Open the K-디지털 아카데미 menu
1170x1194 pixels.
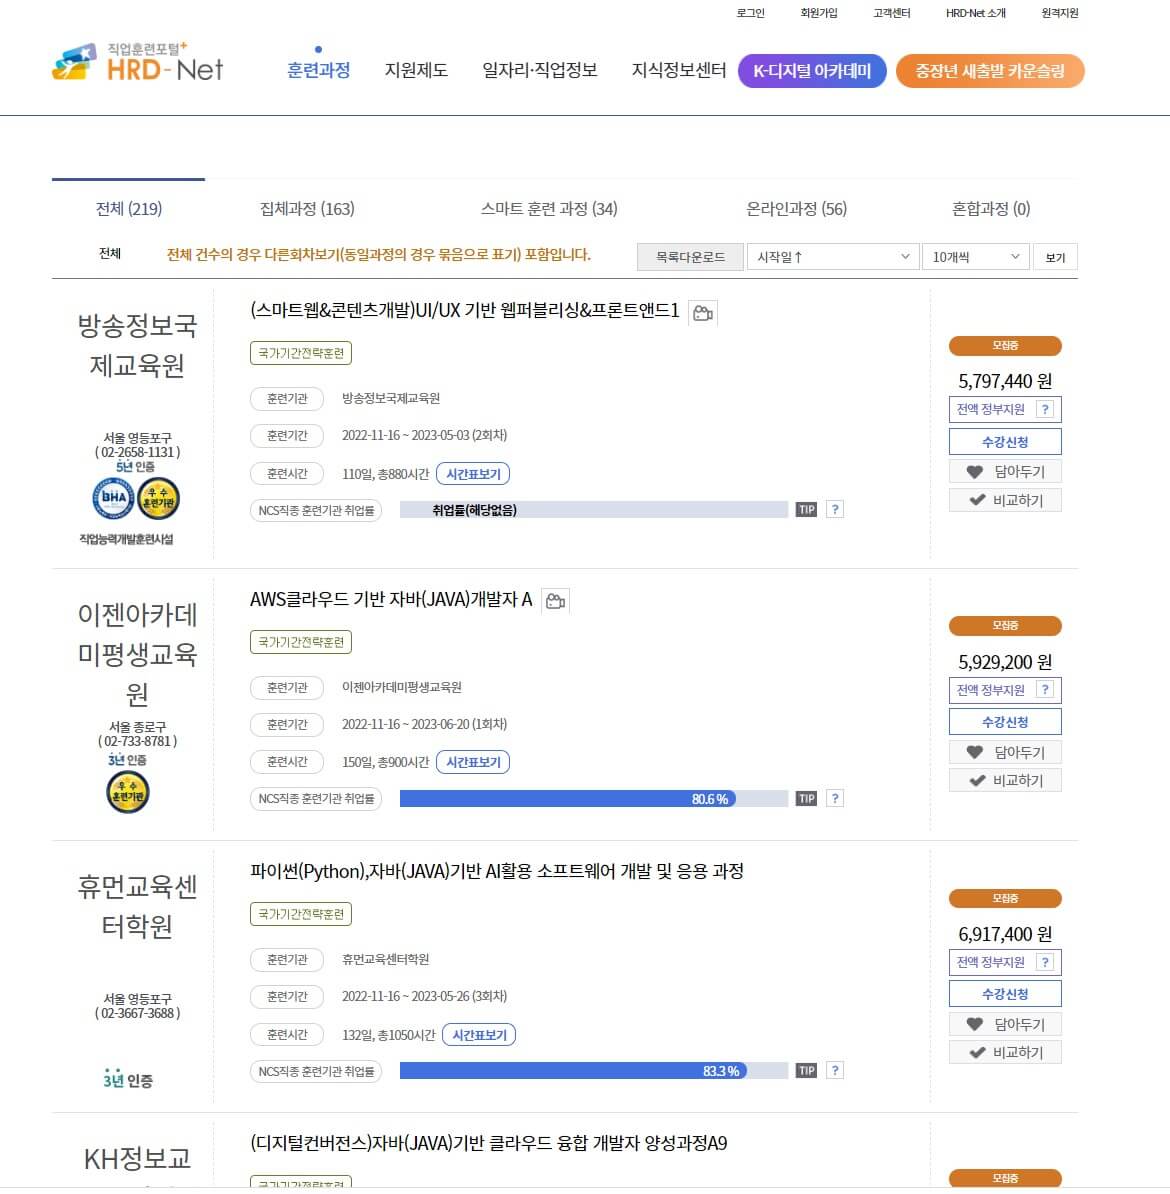click(812, 70)
